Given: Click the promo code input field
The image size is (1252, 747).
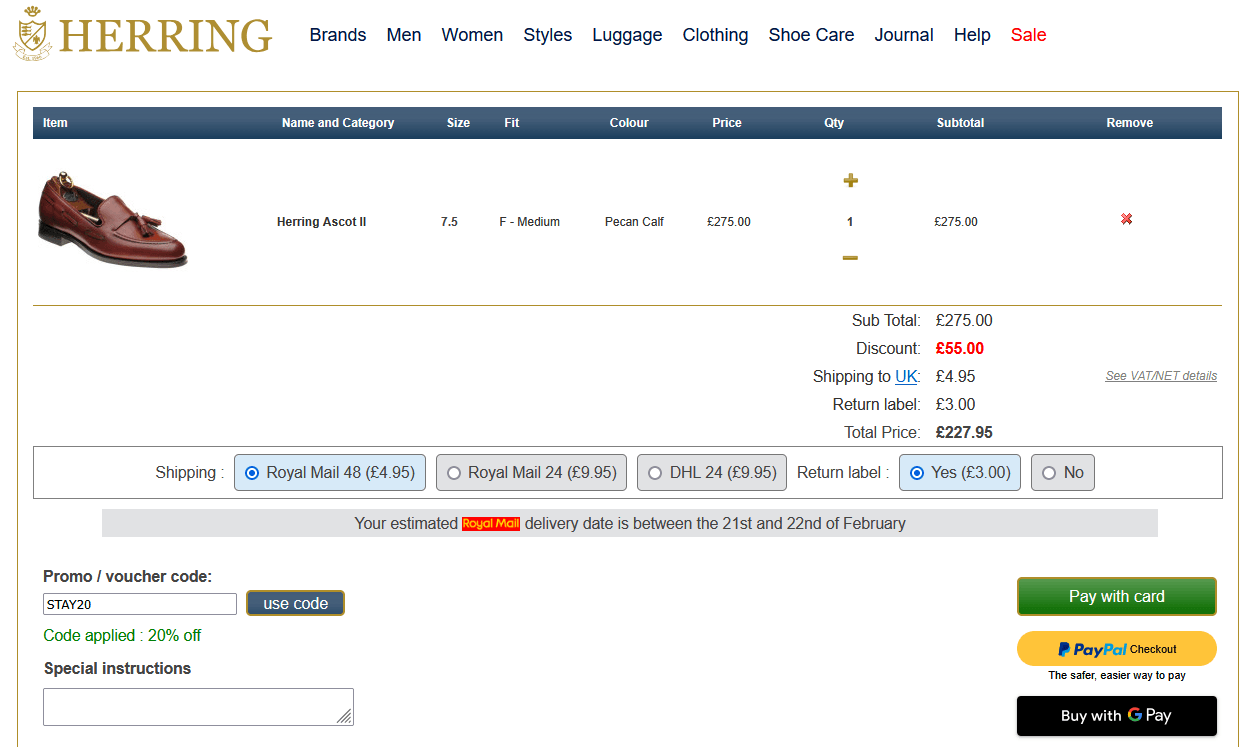Looking at the screenshot, I should 140,604.
